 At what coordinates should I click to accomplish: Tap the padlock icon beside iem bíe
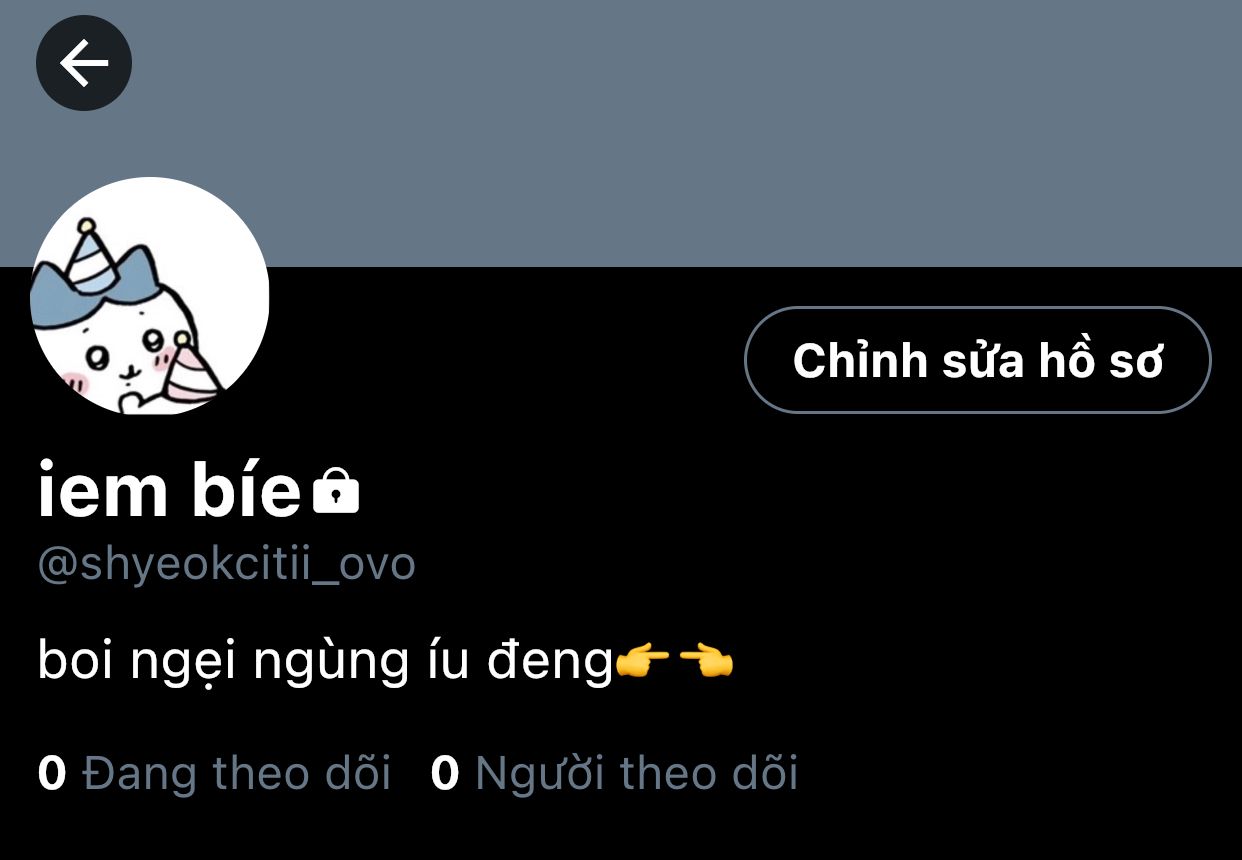tap(336, 490)
